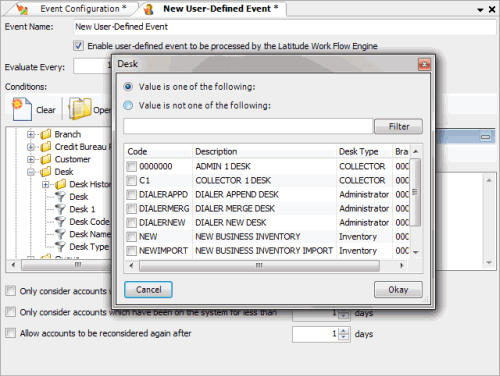Click the Desk History folder icon

click(x=60, y=184)
